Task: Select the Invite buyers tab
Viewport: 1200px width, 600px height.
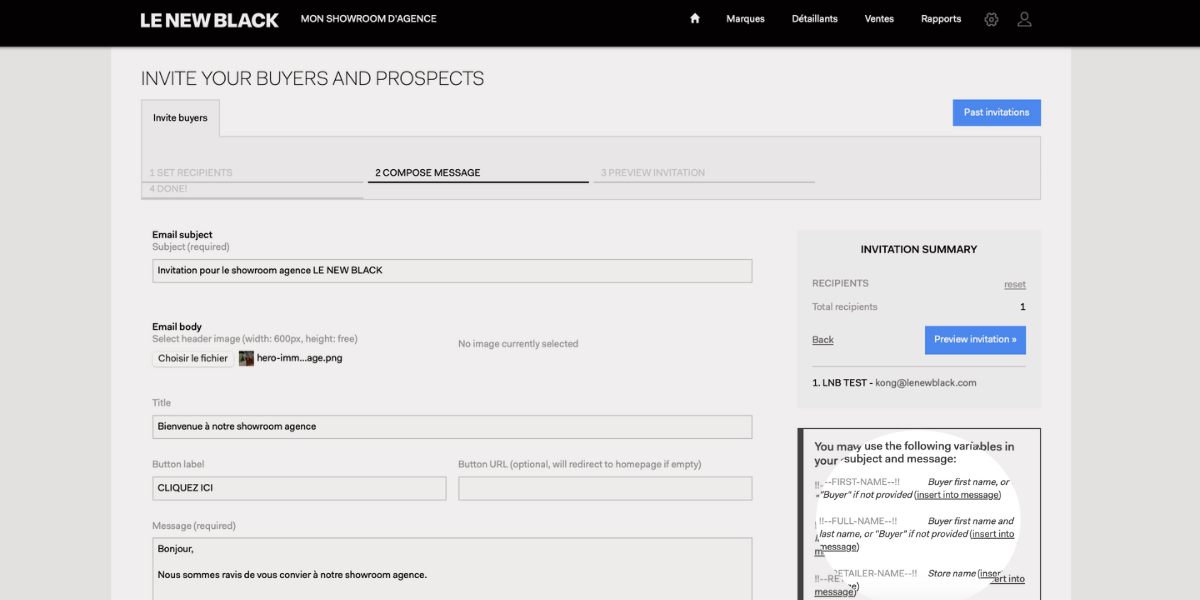Action: [x=180, y=118]
